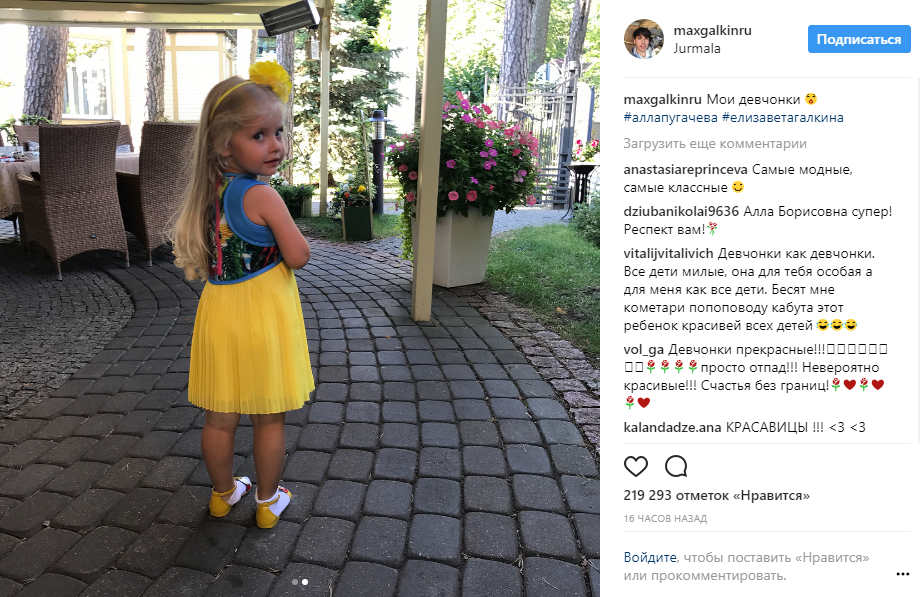920x597 pixels.
Task: Open the Jurmala location link
Action: [696, 48]
